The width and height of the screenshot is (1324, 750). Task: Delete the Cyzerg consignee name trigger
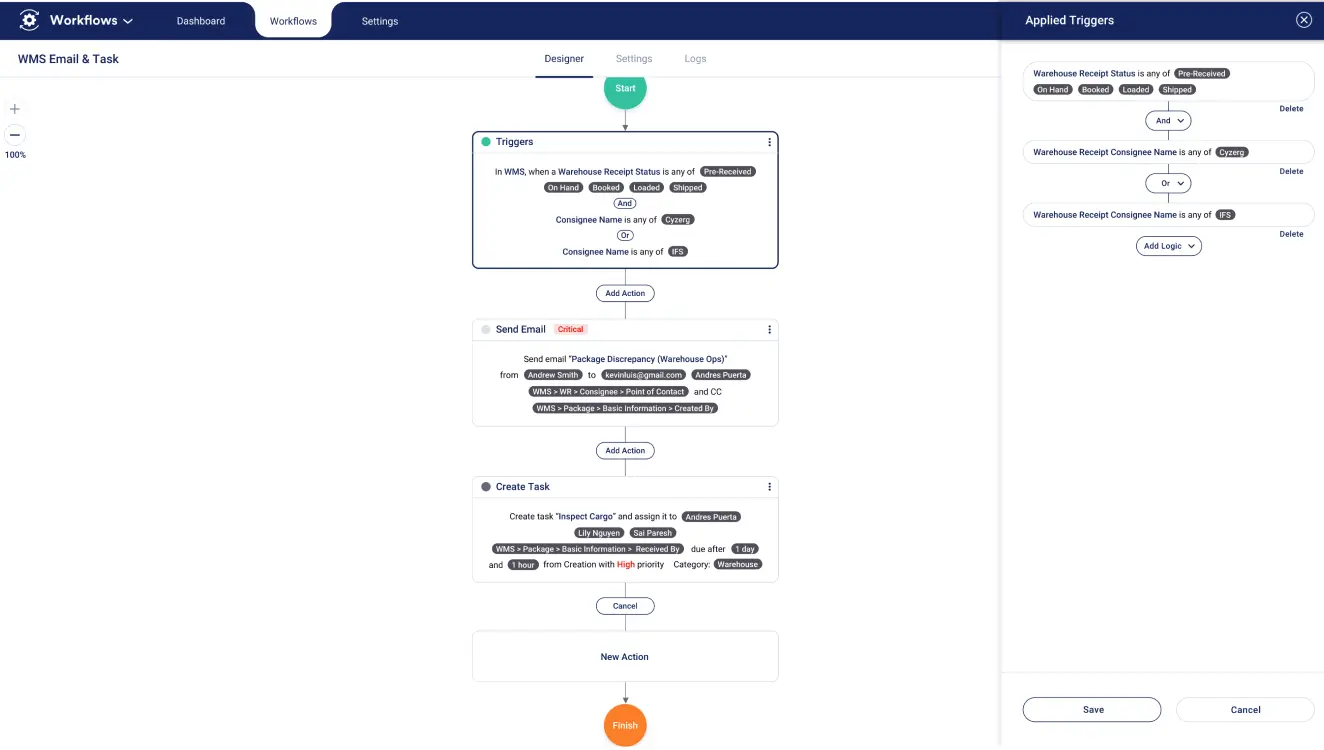pyautogui.click(x=1291, y=171)
